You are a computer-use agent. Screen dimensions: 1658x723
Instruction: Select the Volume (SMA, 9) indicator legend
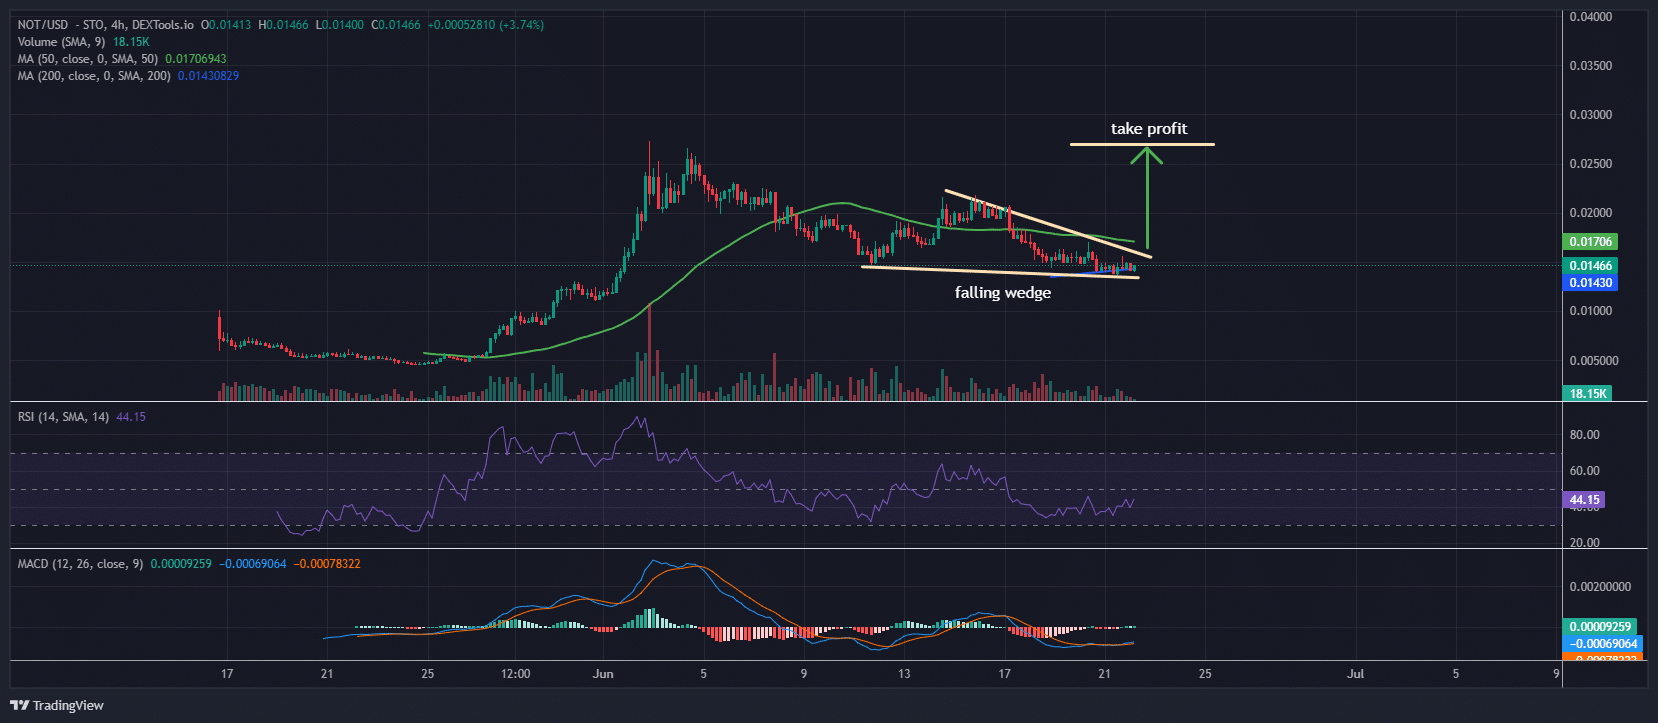pos(61,42)
